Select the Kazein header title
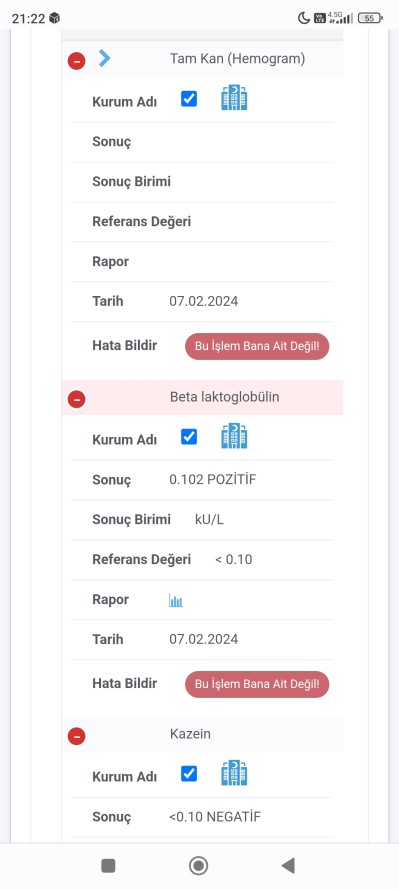 click(190, 734)
